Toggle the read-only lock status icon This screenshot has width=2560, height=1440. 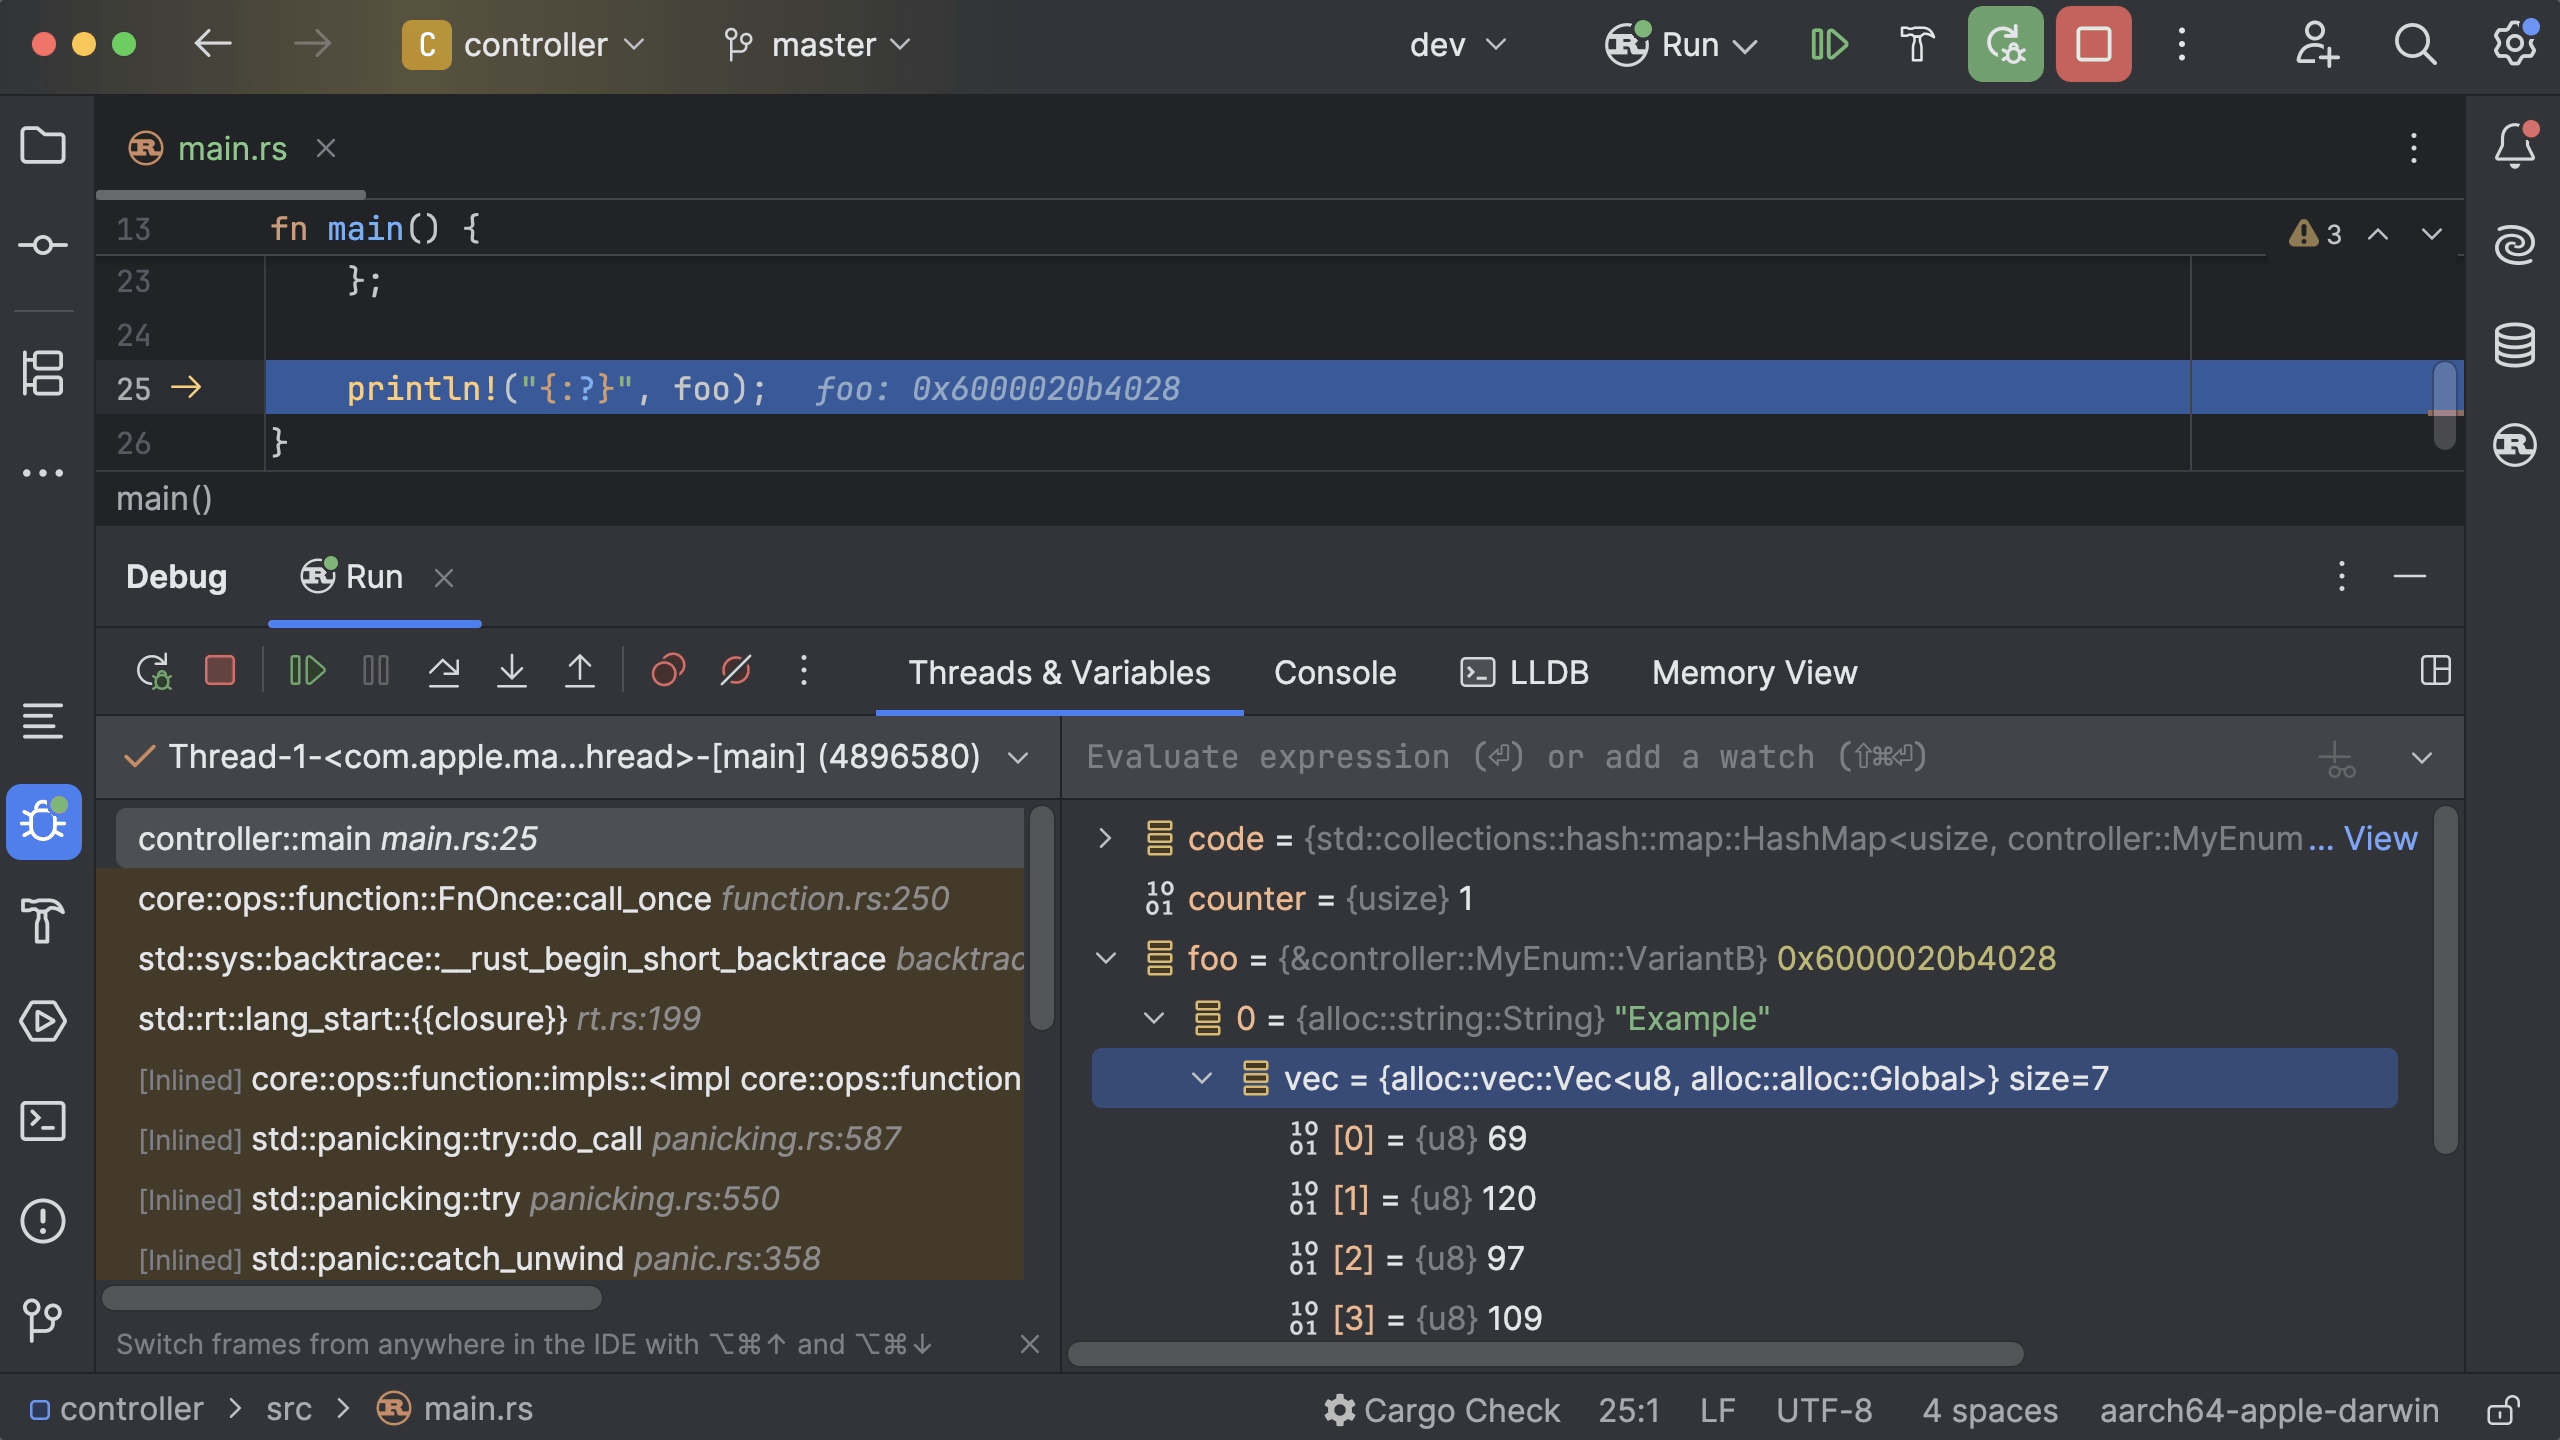(x=2502, y=1410)
